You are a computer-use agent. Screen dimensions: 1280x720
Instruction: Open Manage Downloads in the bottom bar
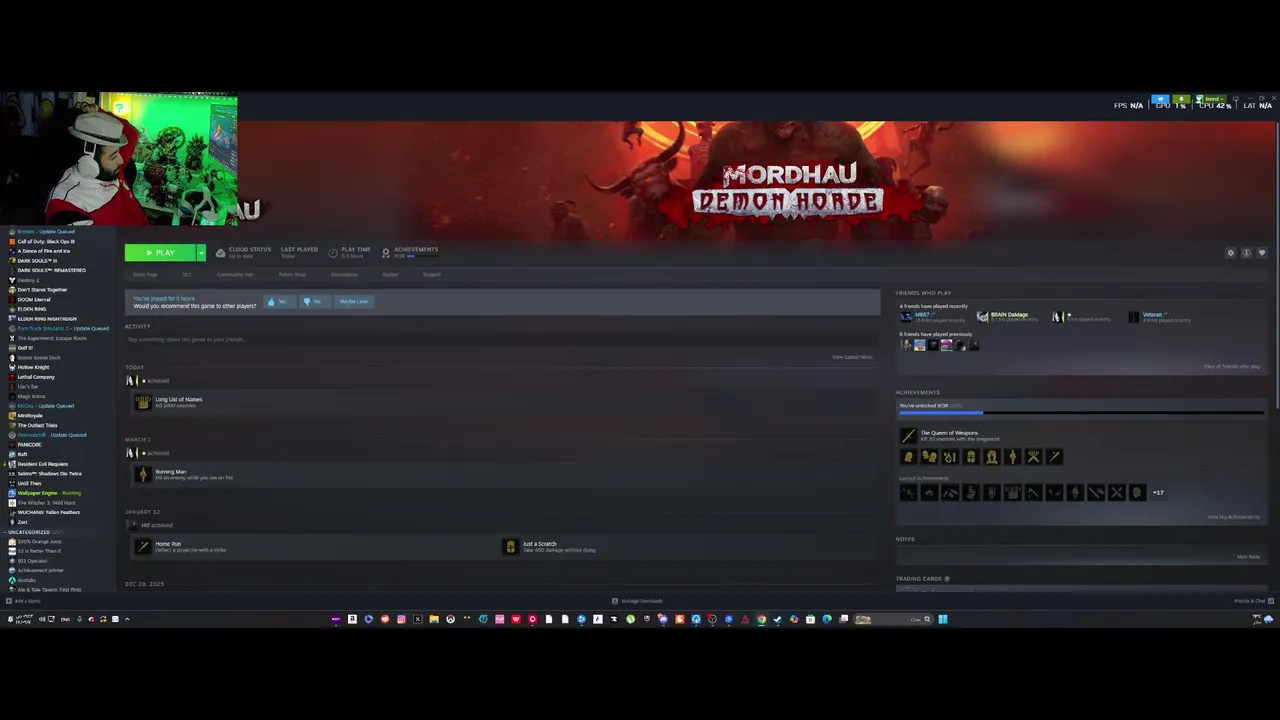pyautogui.click(x=637, y=601)
